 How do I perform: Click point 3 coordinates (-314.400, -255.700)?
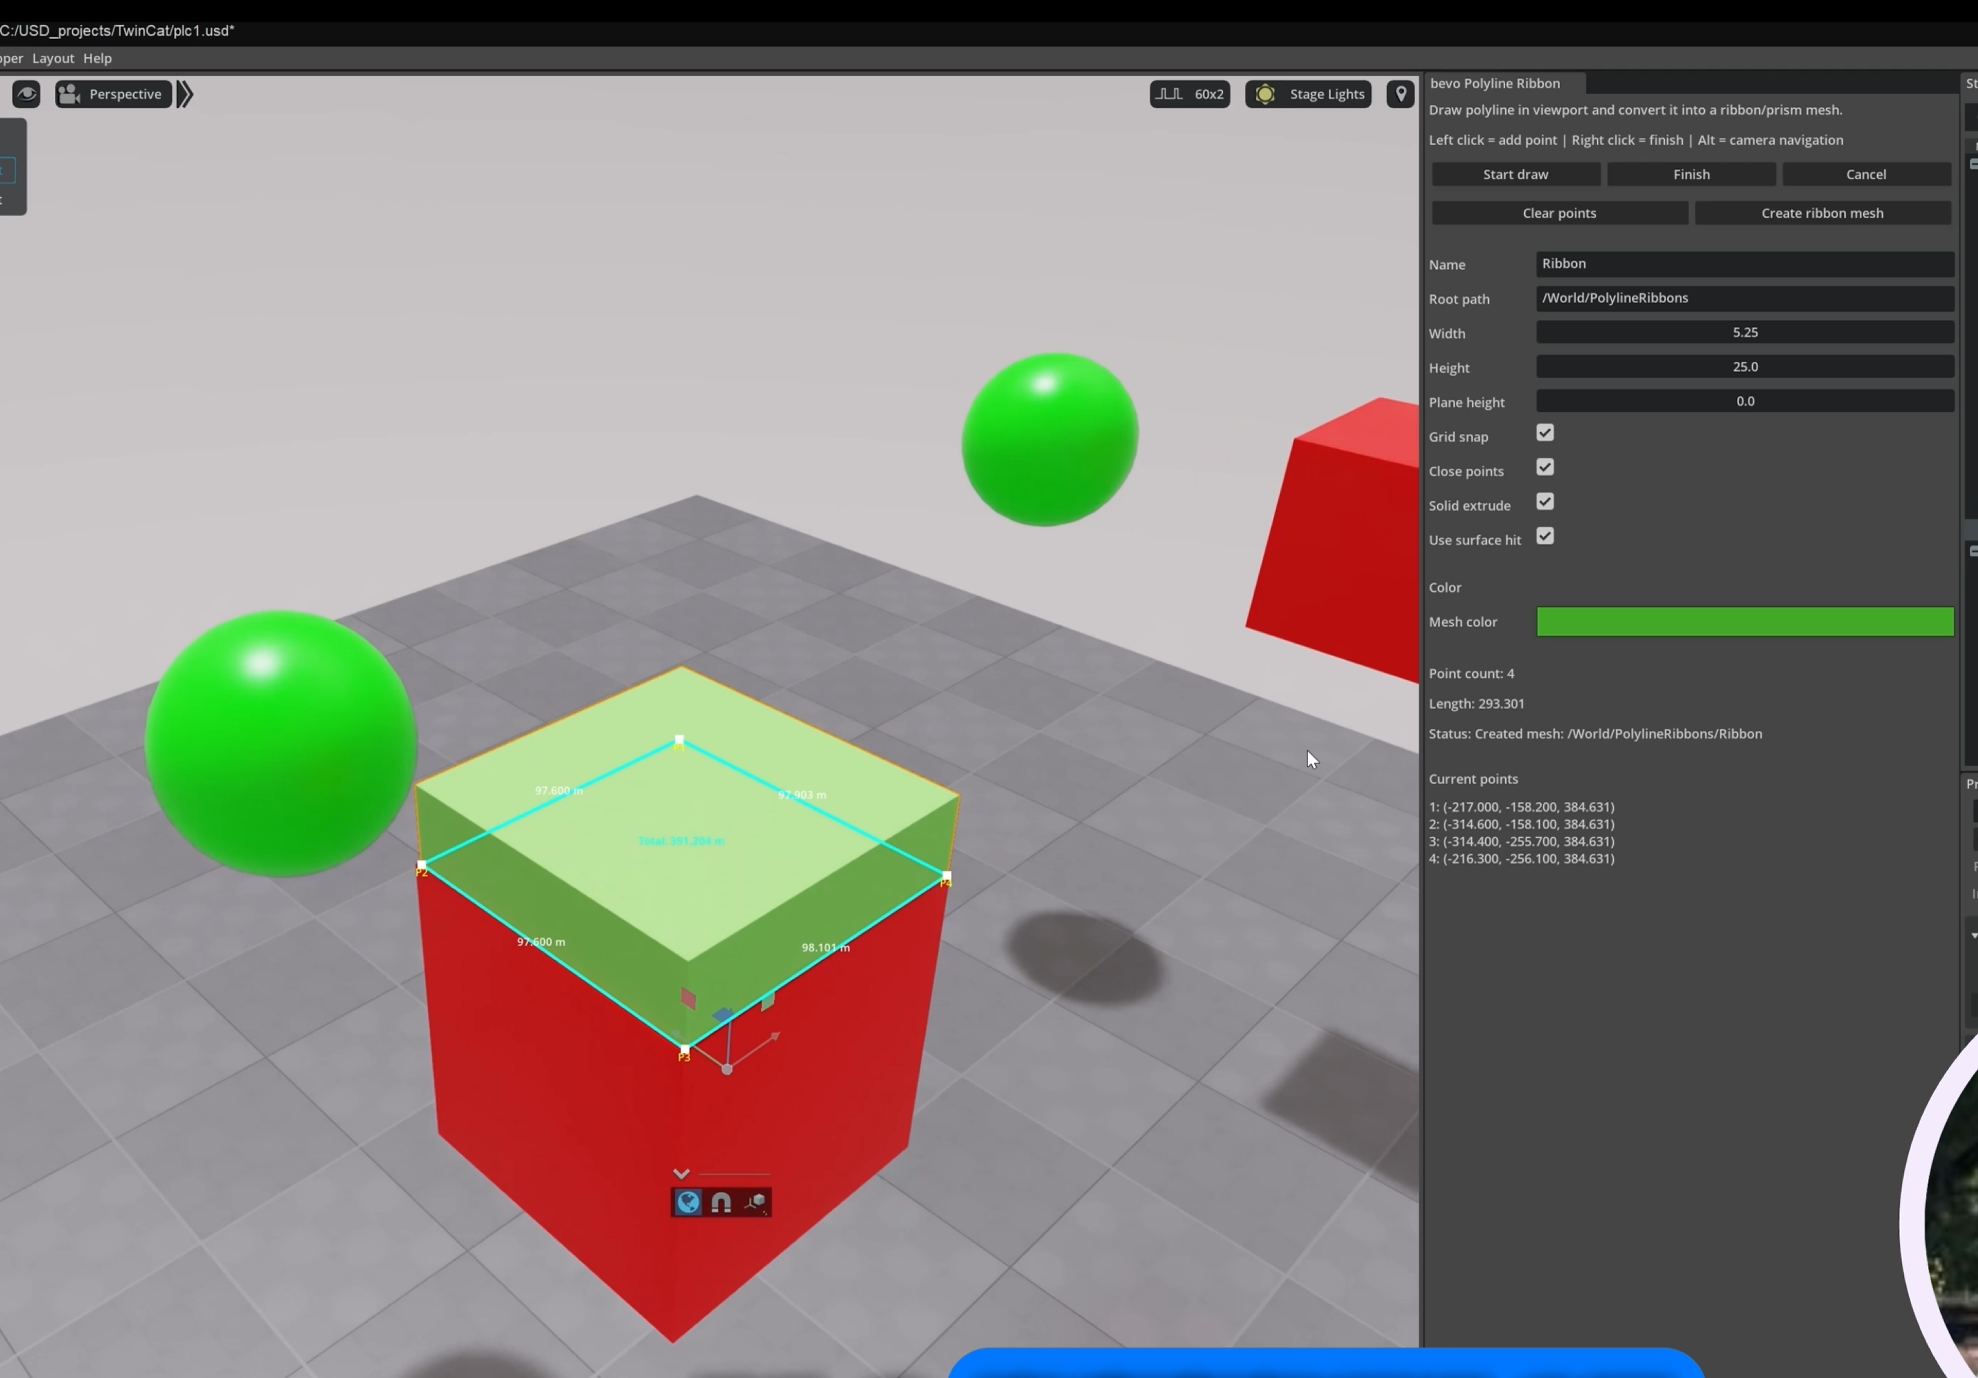[1521, 841]
